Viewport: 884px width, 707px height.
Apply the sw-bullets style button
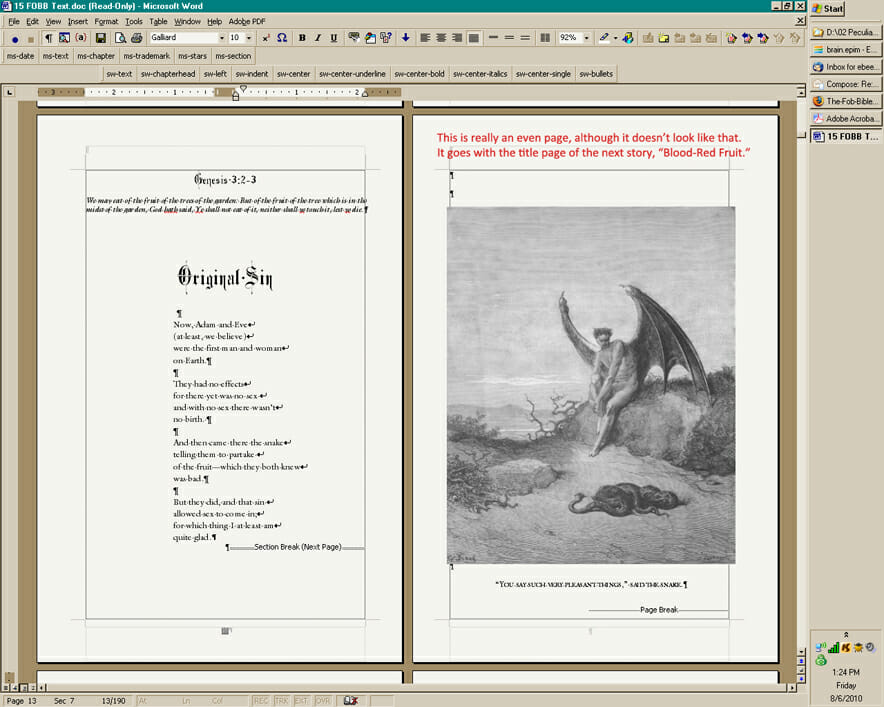pos(596,74)
